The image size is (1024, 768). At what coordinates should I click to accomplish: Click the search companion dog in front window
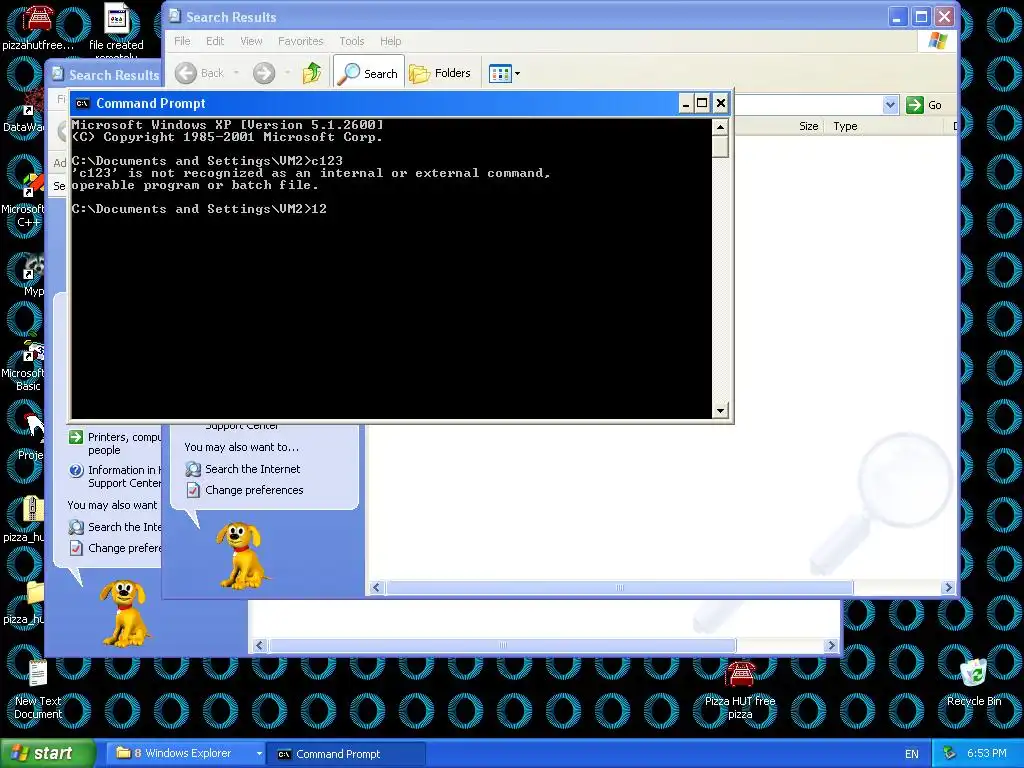tap(241, 556)
